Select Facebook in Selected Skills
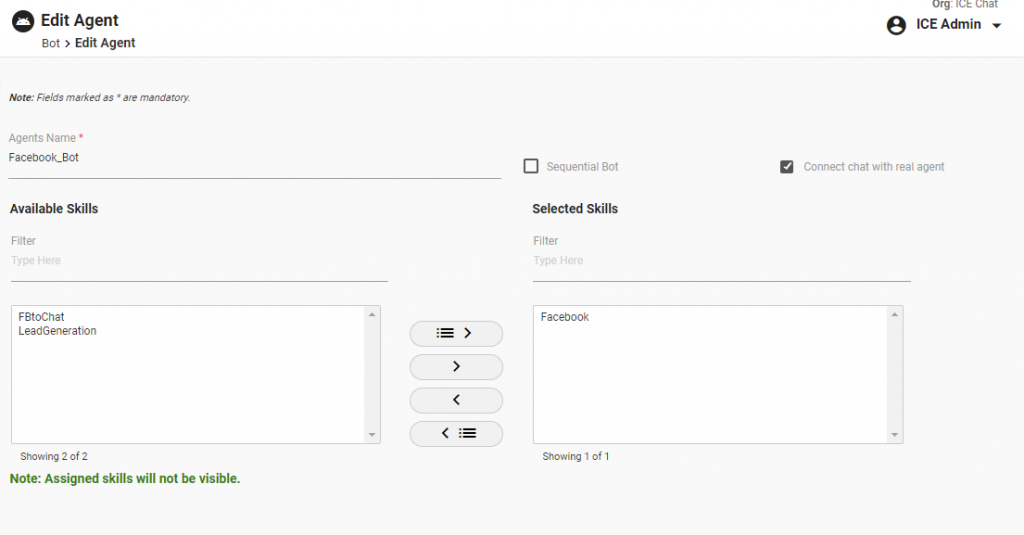This screenshot has height=535, width=1024. 565,317
